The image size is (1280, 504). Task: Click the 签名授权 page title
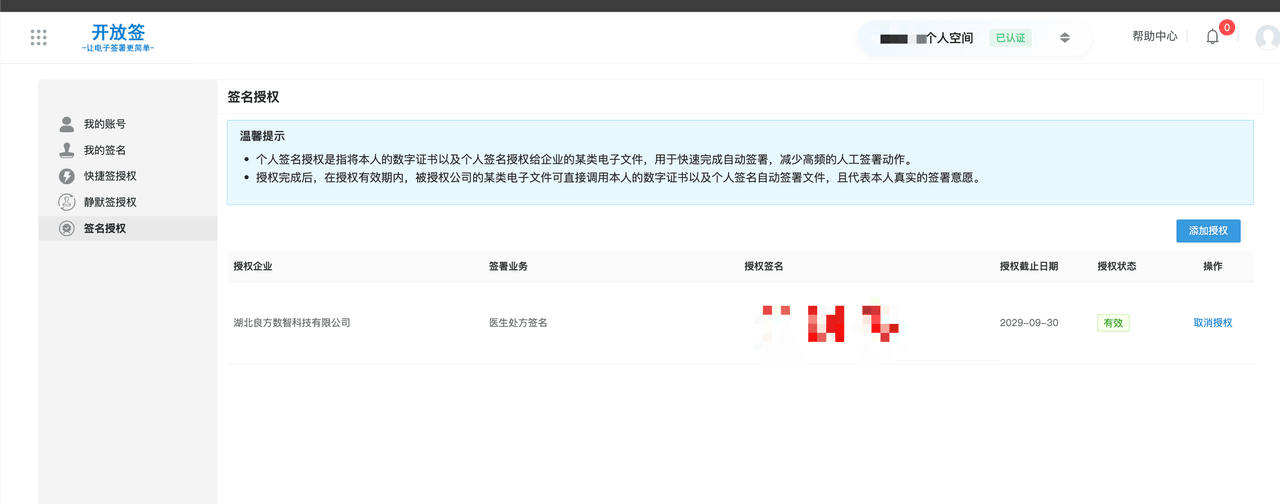tap(253, 97)
